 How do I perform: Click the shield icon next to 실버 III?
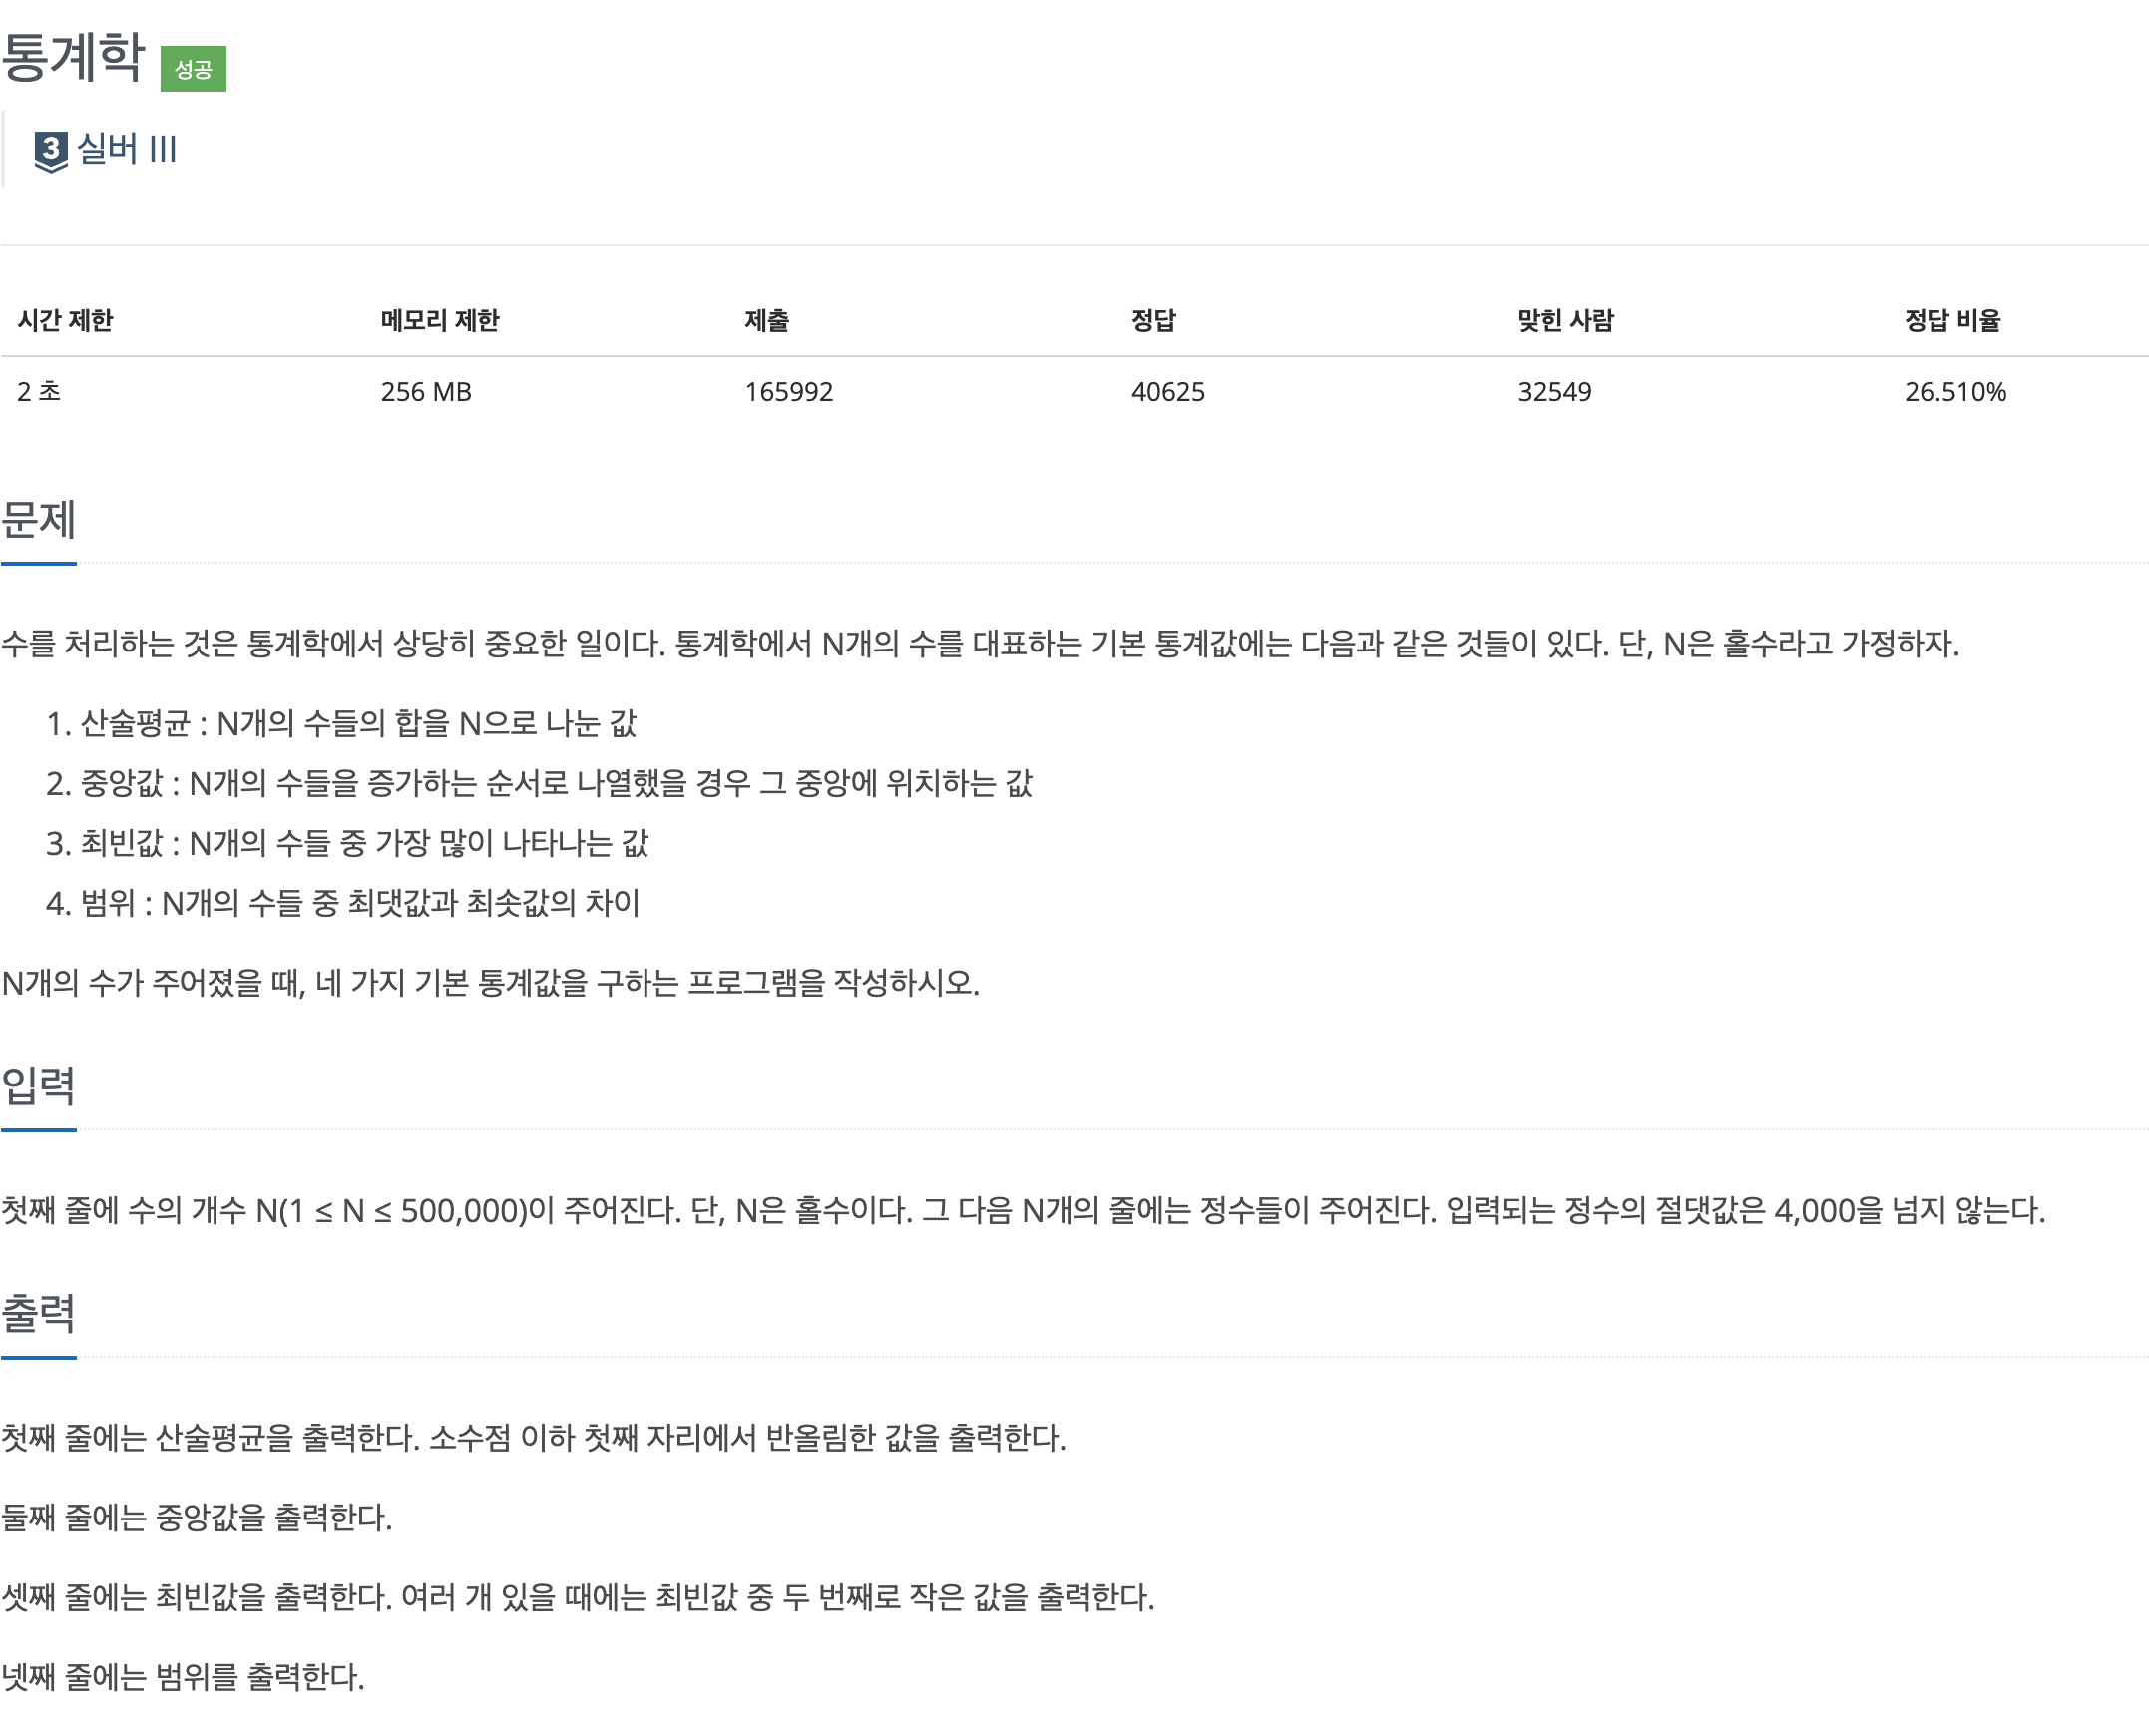[51, 150]
